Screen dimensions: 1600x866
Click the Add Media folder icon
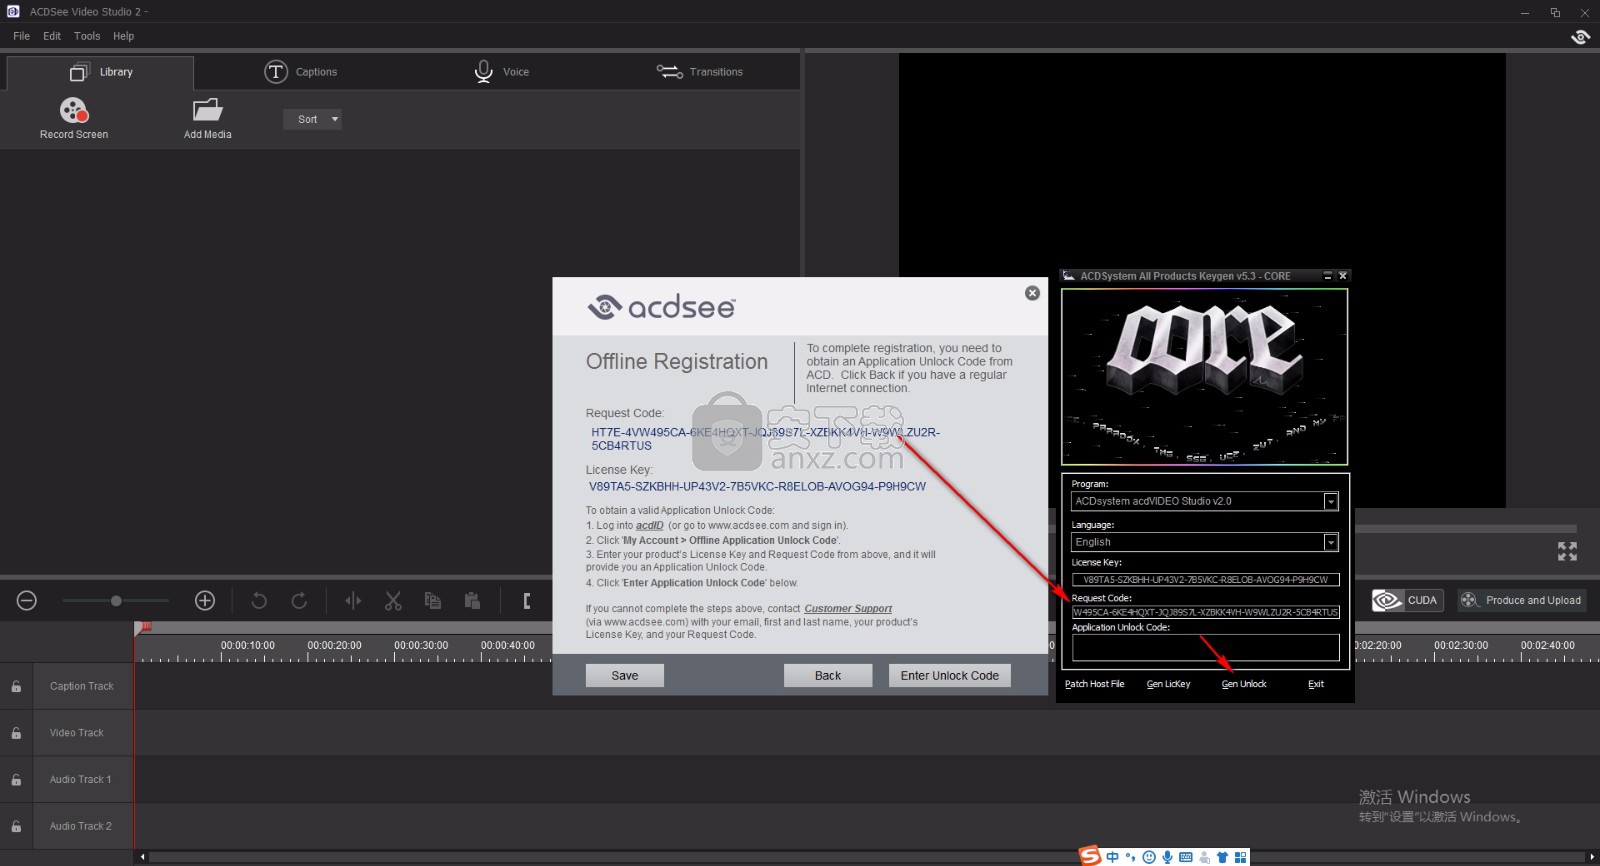(x=207, y=110)
